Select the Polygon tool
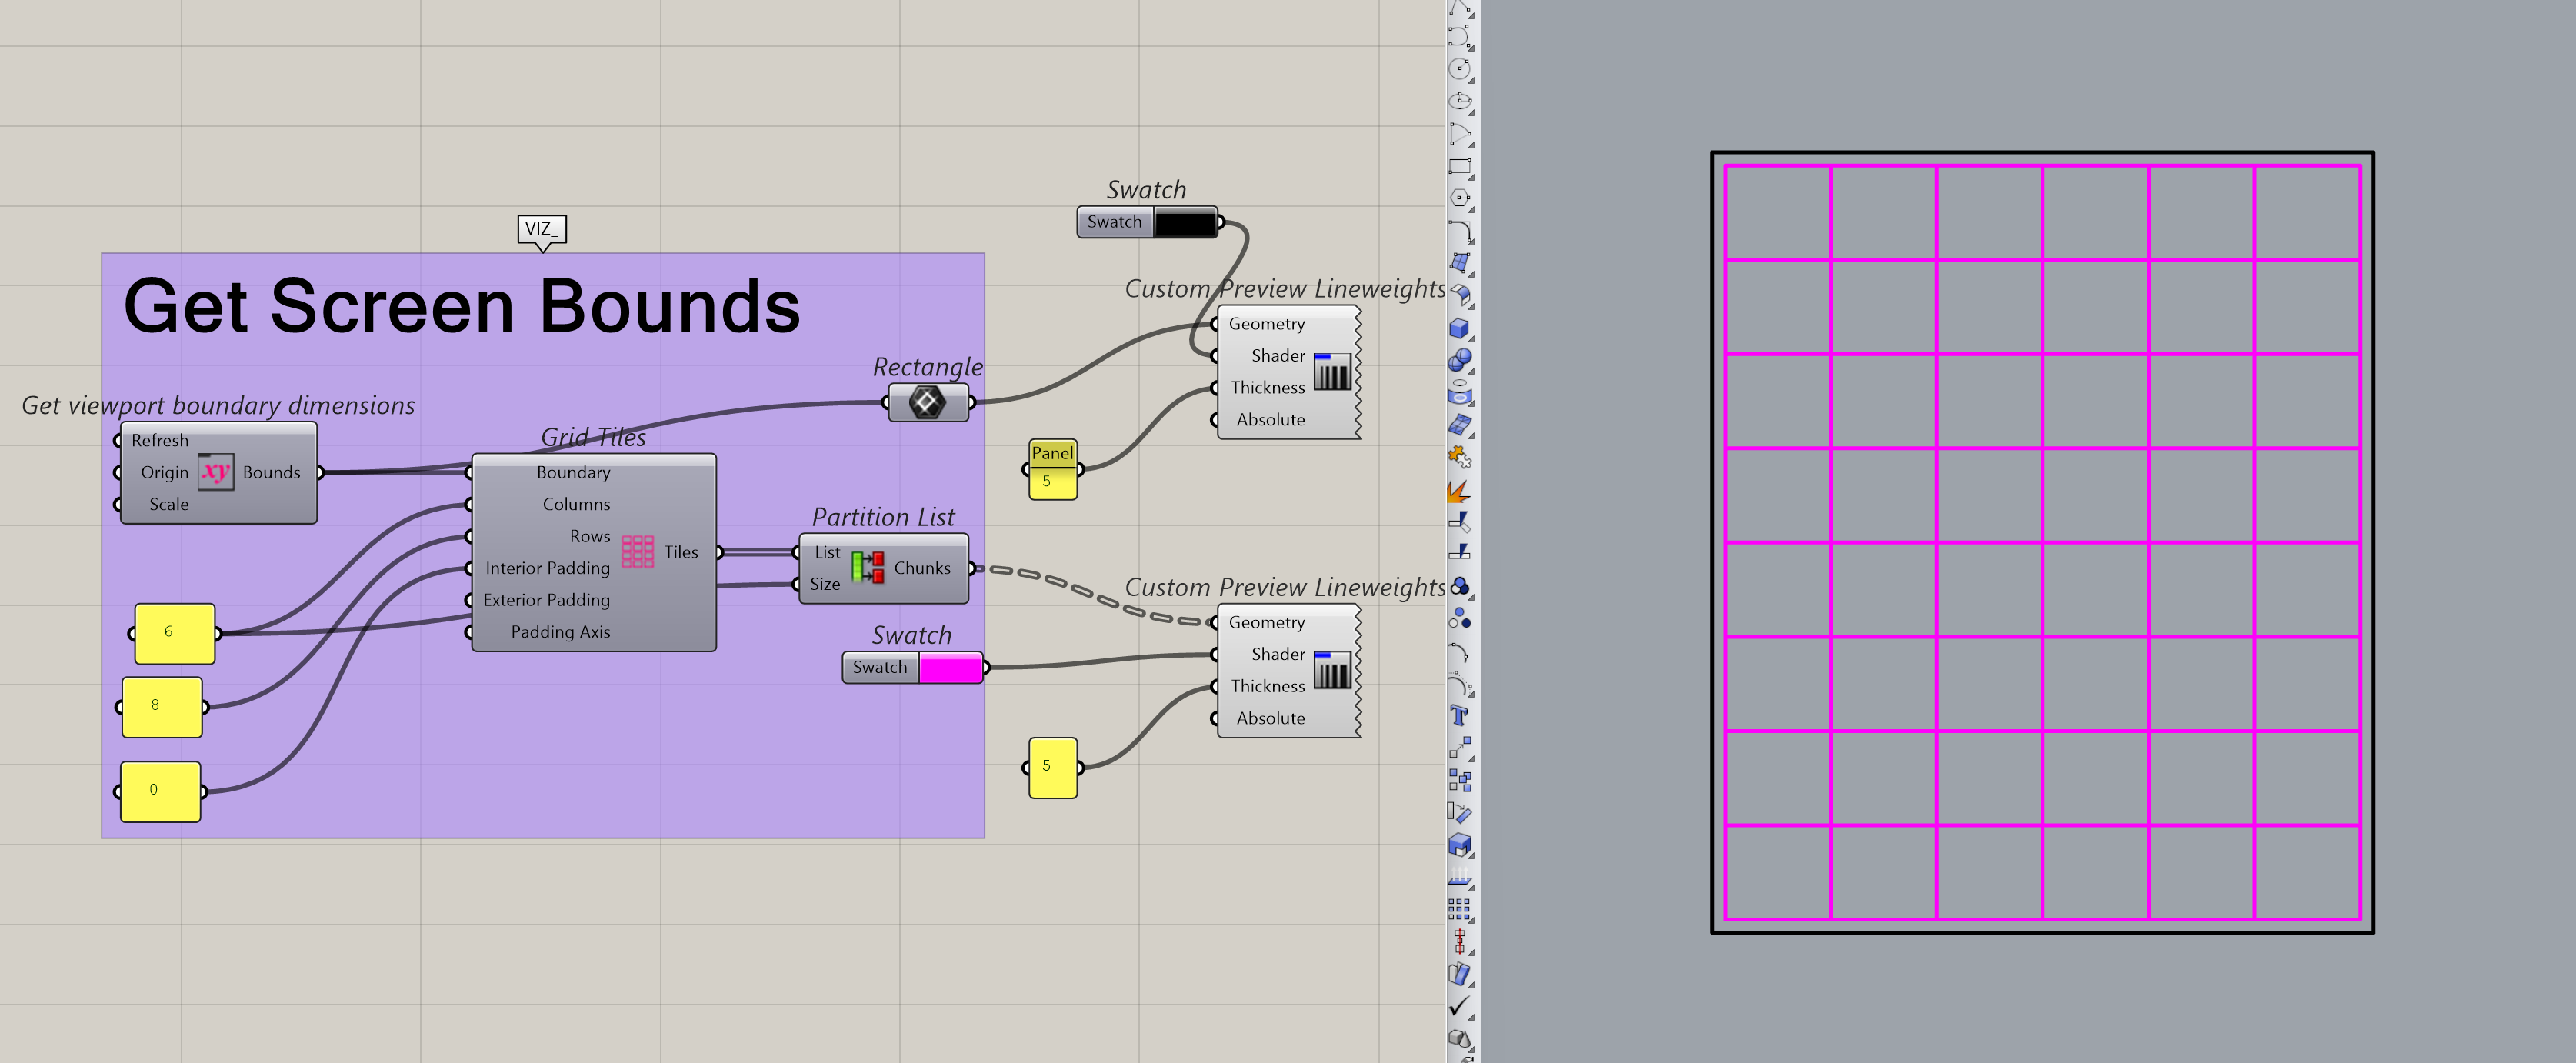 pyautogui.click(x=1459, y=198)
